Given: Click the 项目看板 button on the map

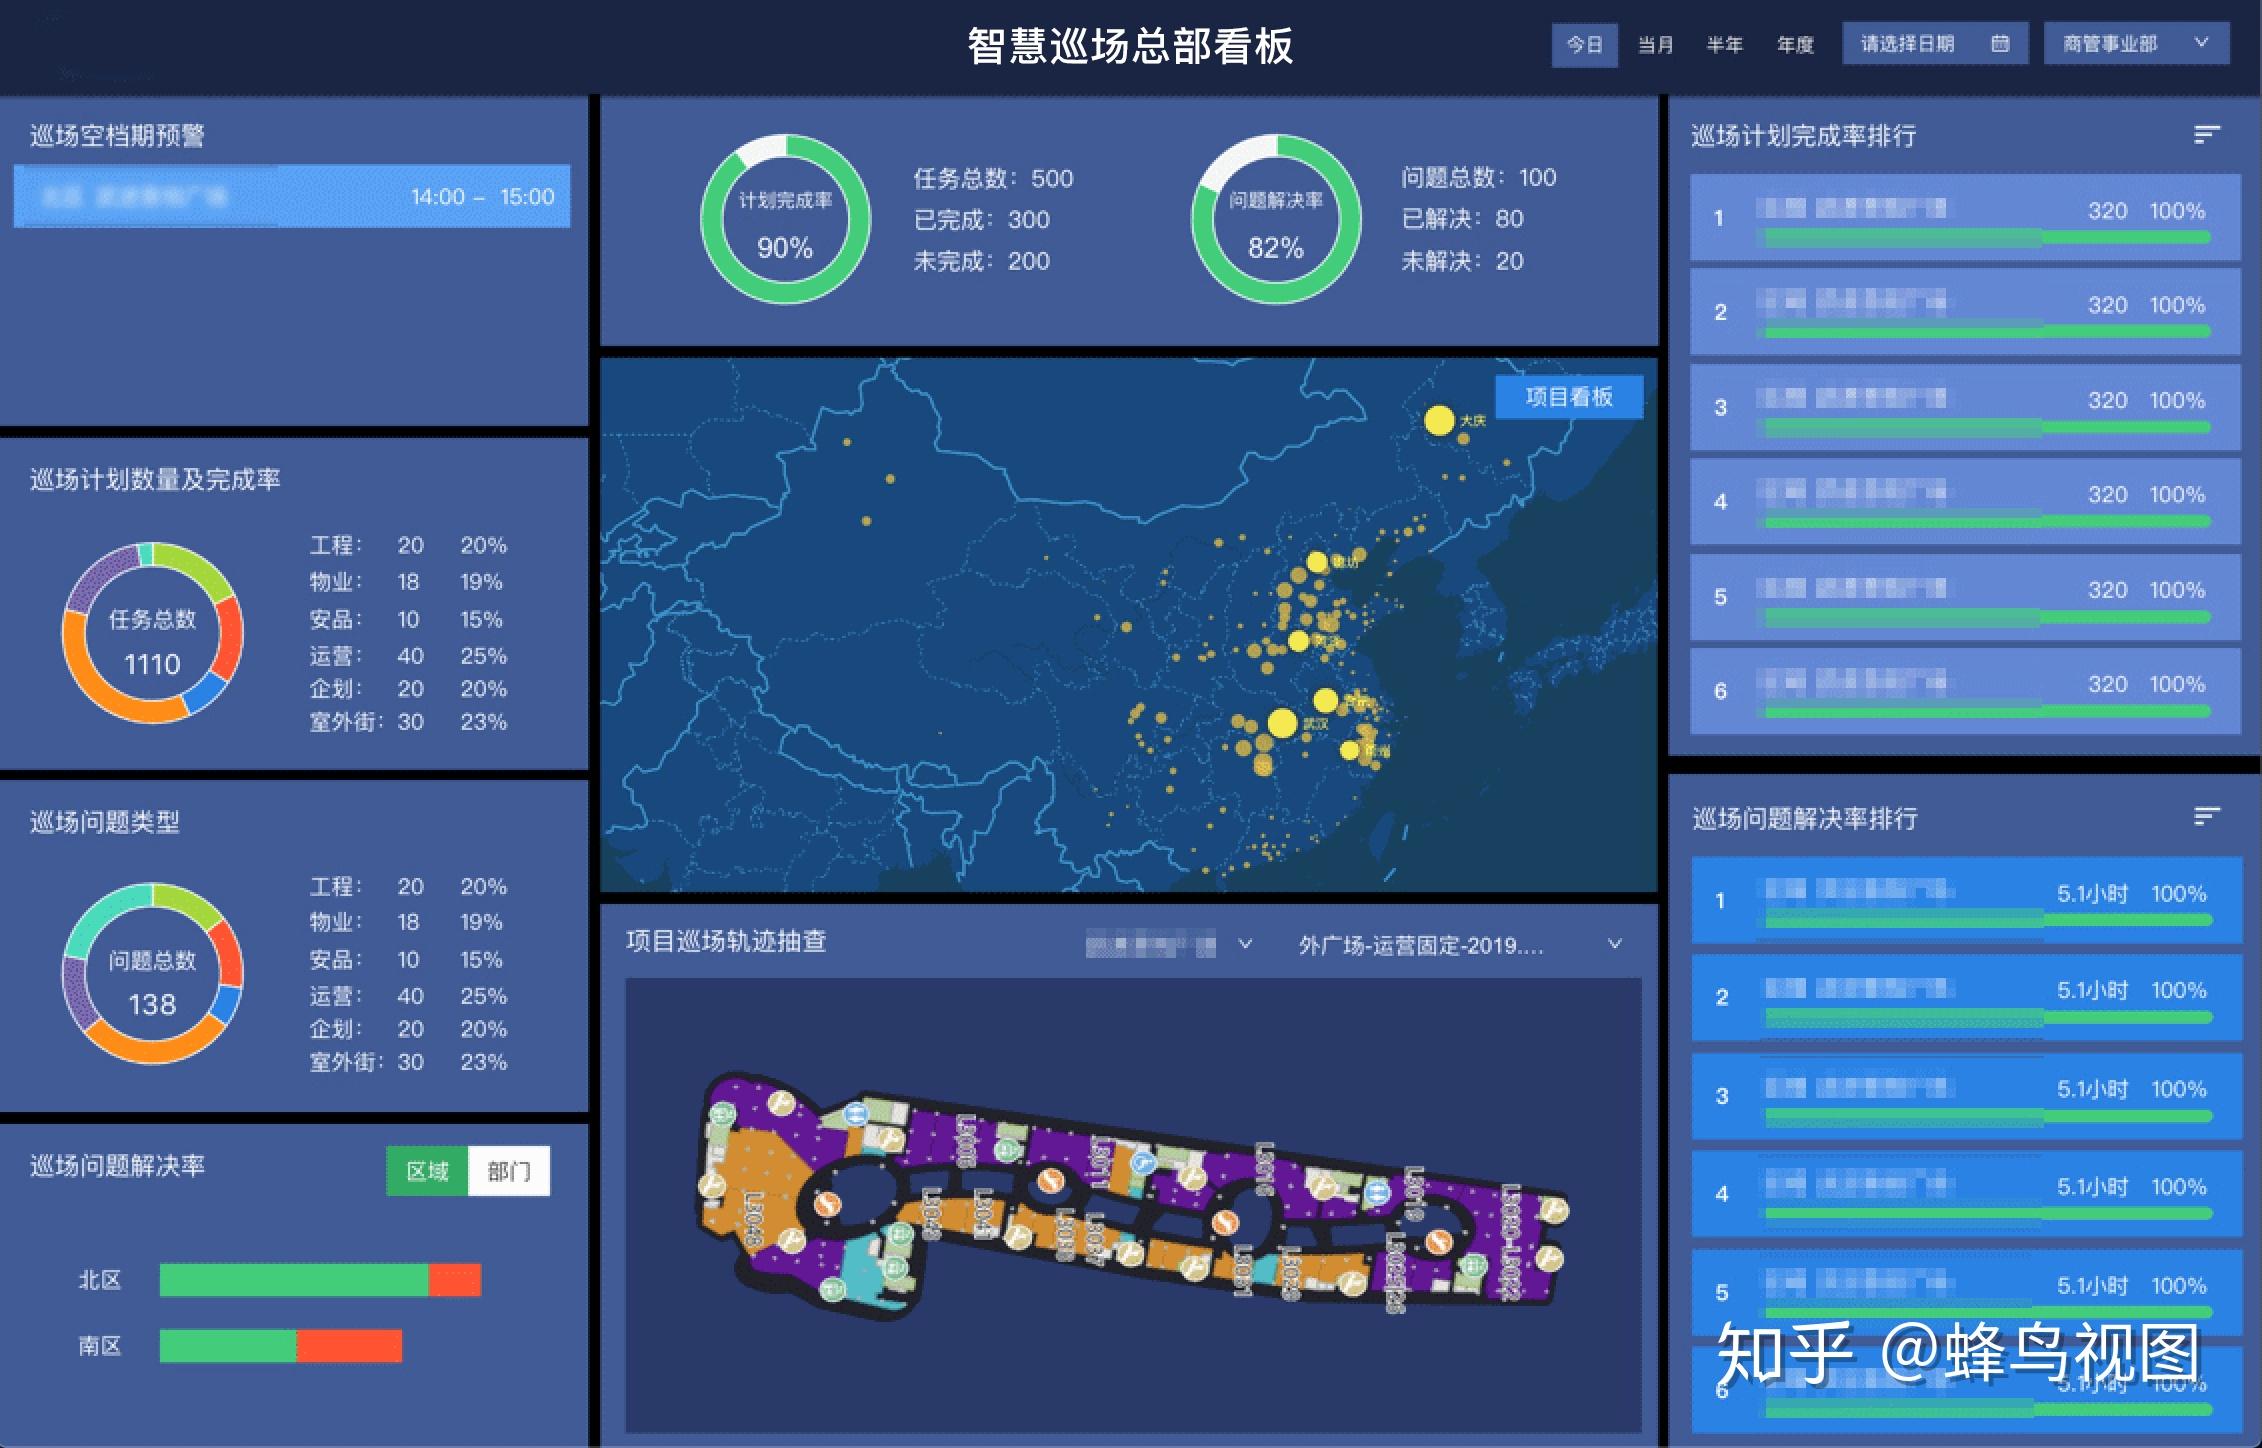Looking at the screenshot, I should [1568, 396].
